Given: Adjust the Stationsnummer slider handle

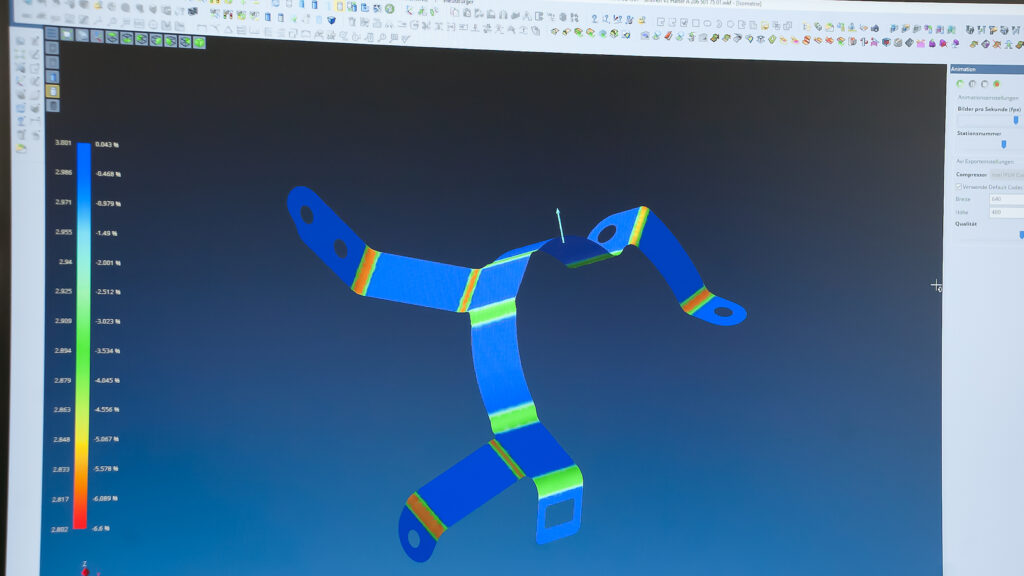Looking at the screenshot, I should [x=1004, y=144].
